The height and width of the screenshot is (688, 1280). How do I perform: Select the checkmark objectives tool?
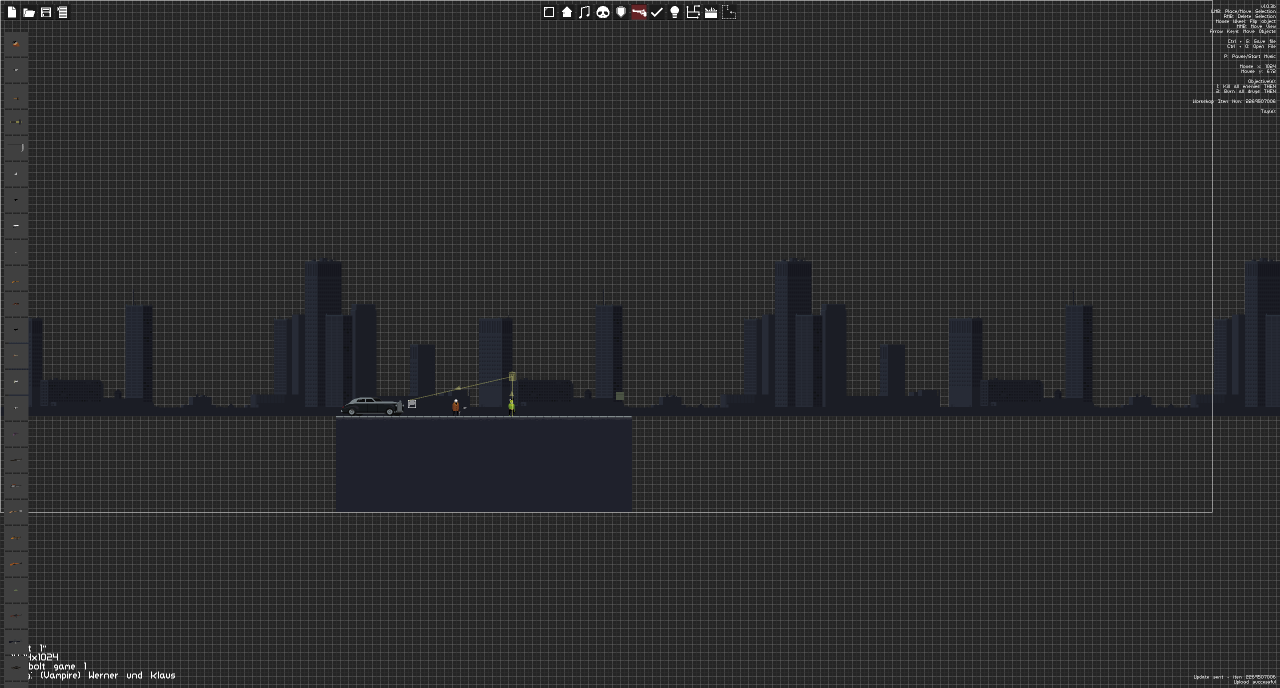[657, 12]
